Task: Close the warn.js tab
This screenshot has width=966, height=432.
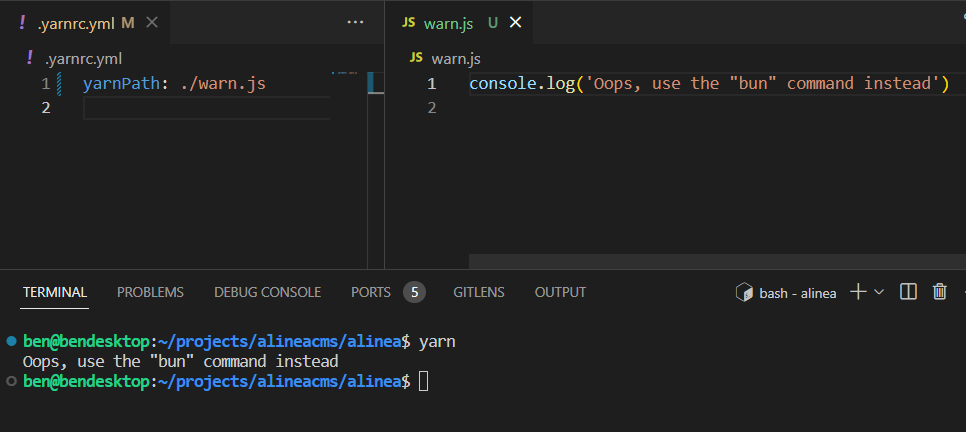Action: point(516,23)
